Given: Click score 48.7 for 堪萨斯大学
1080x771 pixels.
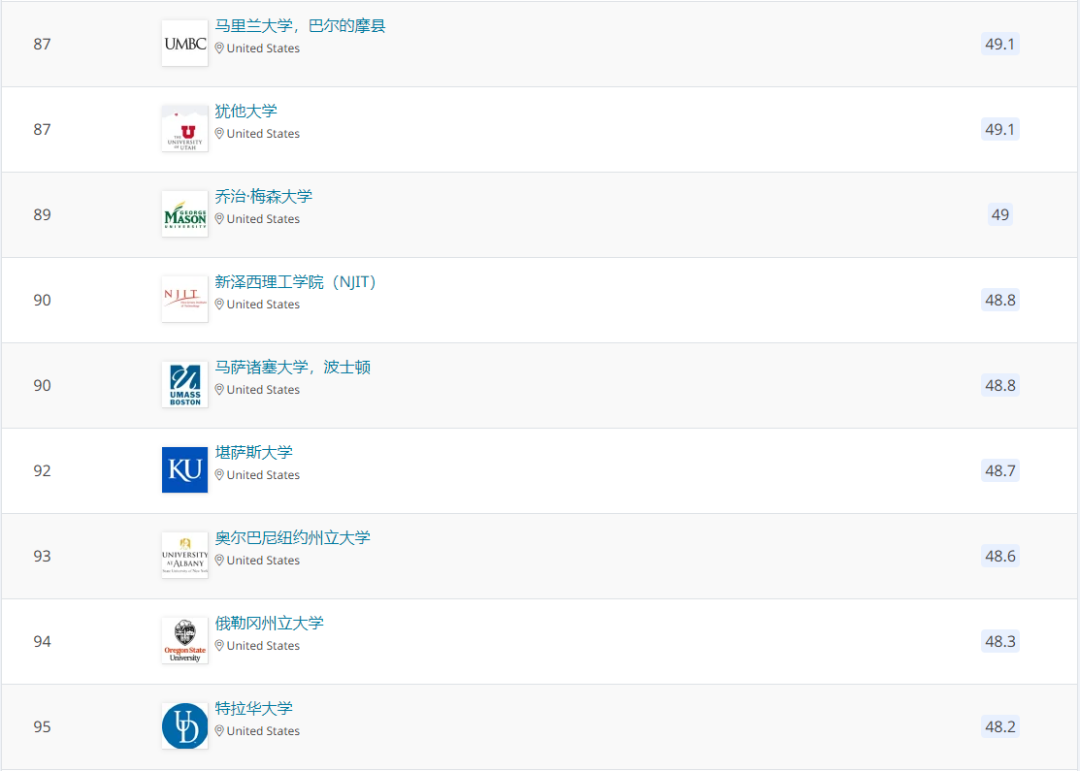Looking at the screenshot, I should tap(1000, 471).
